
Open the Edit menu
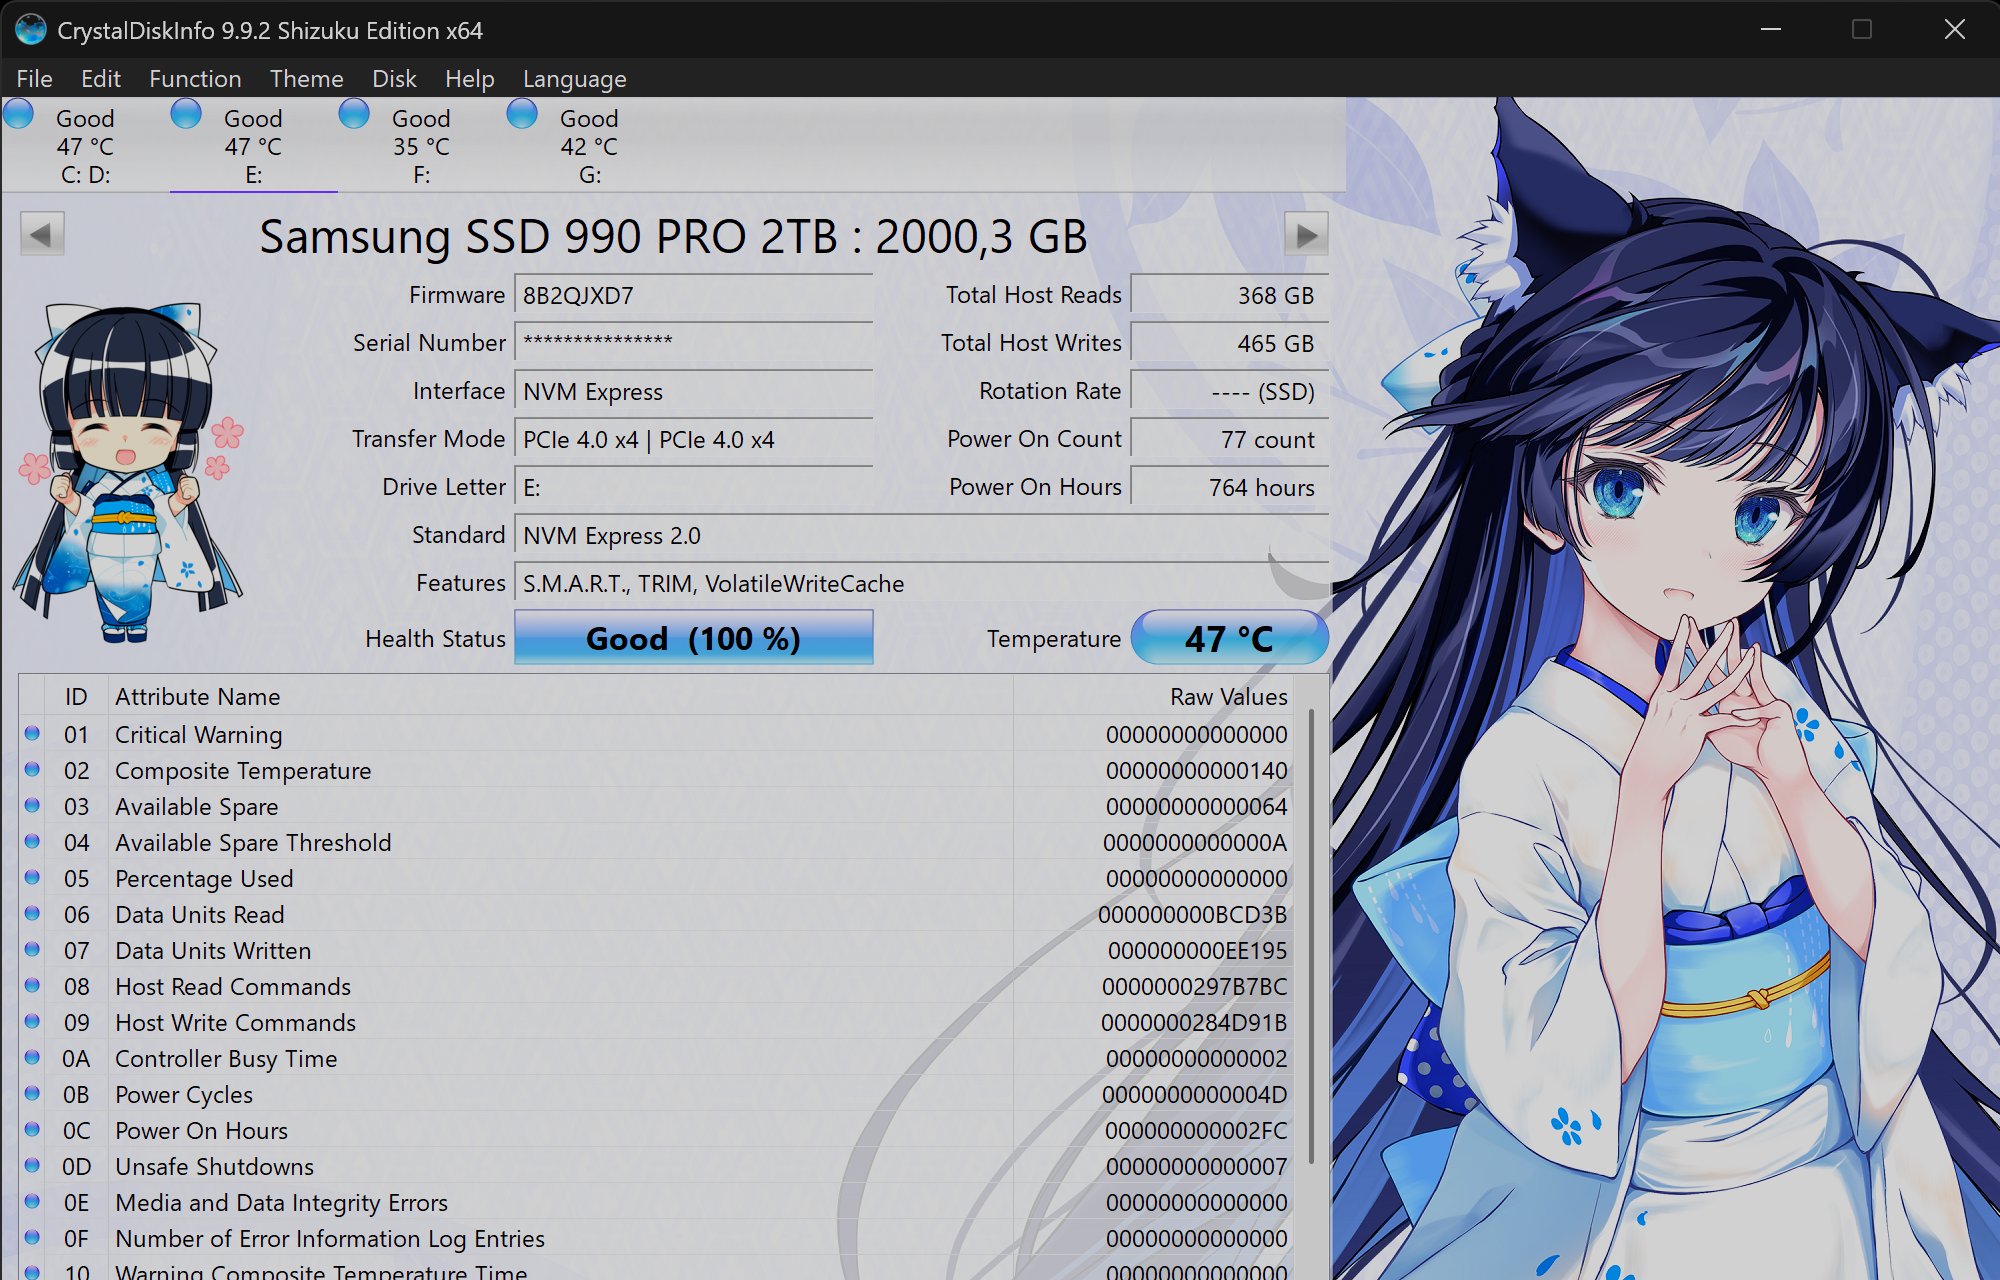(x=101, y=79)
